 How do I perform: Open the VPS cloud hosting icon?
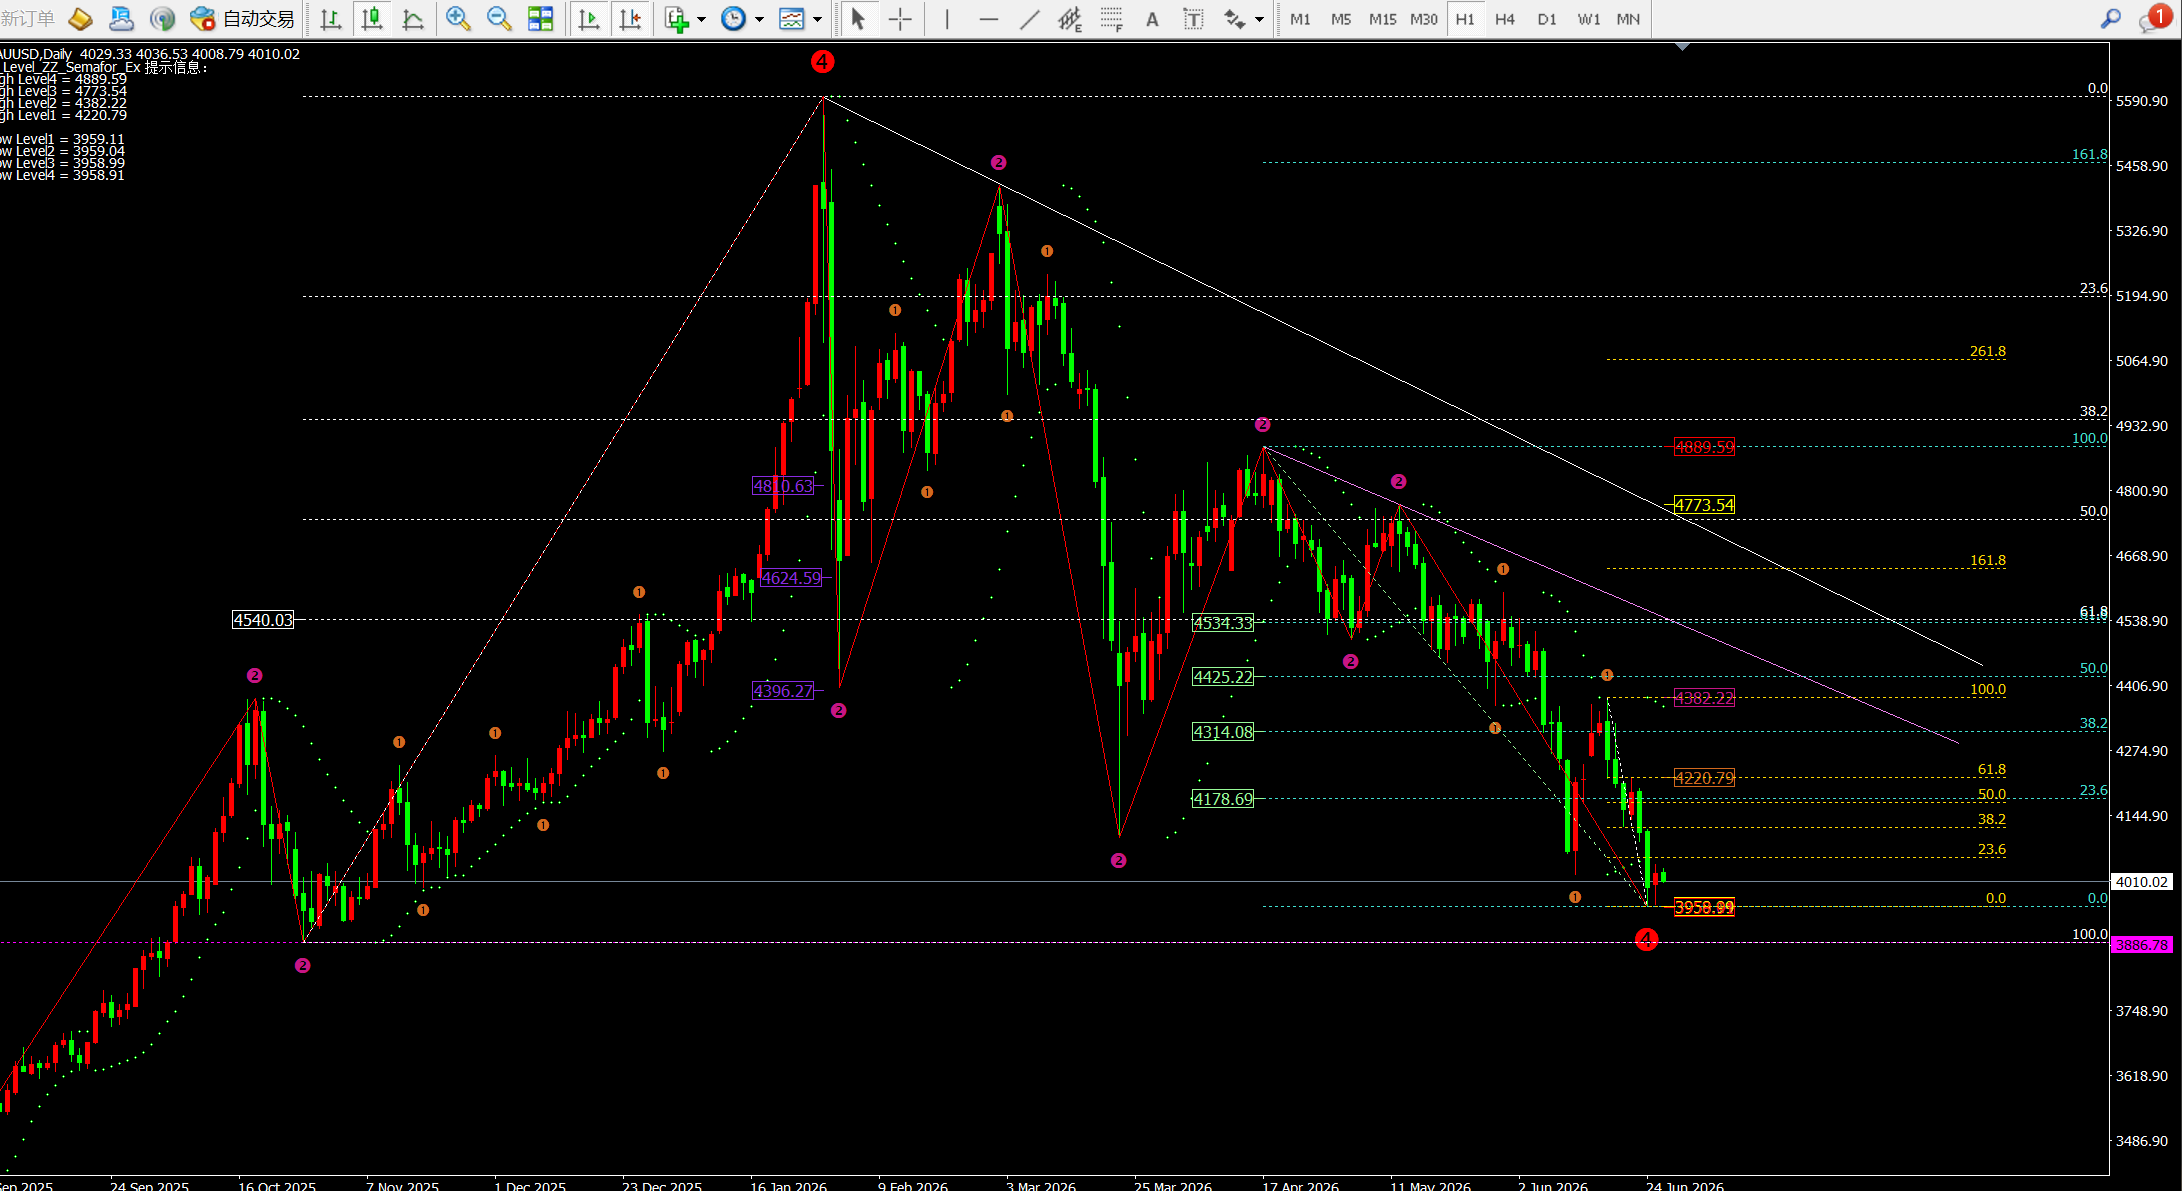click(x=121, y=18)
